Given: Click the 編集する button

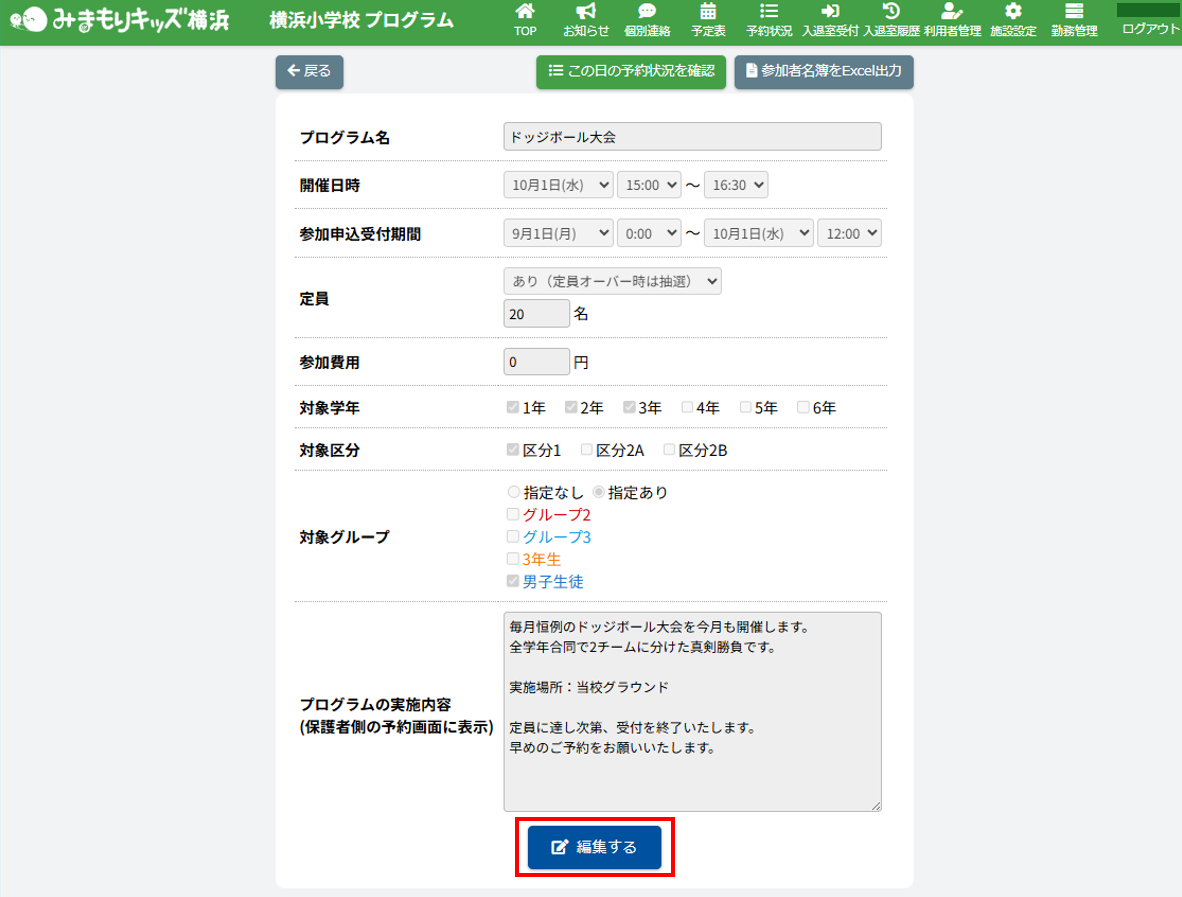Looking at the screenshot, I should tap(595, 847).
